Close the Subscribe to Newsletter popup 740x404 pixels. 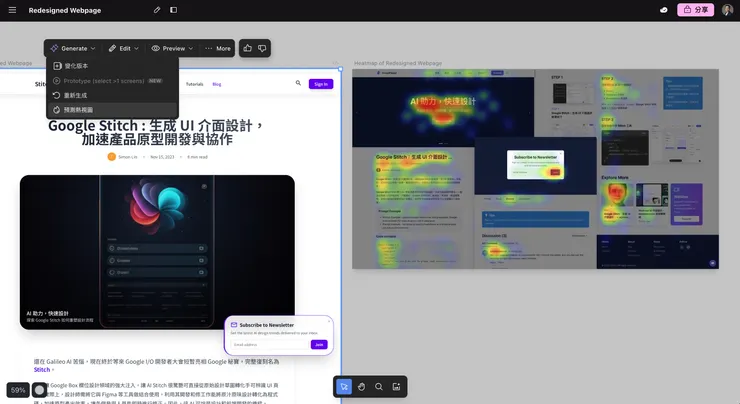coord(329,321)
